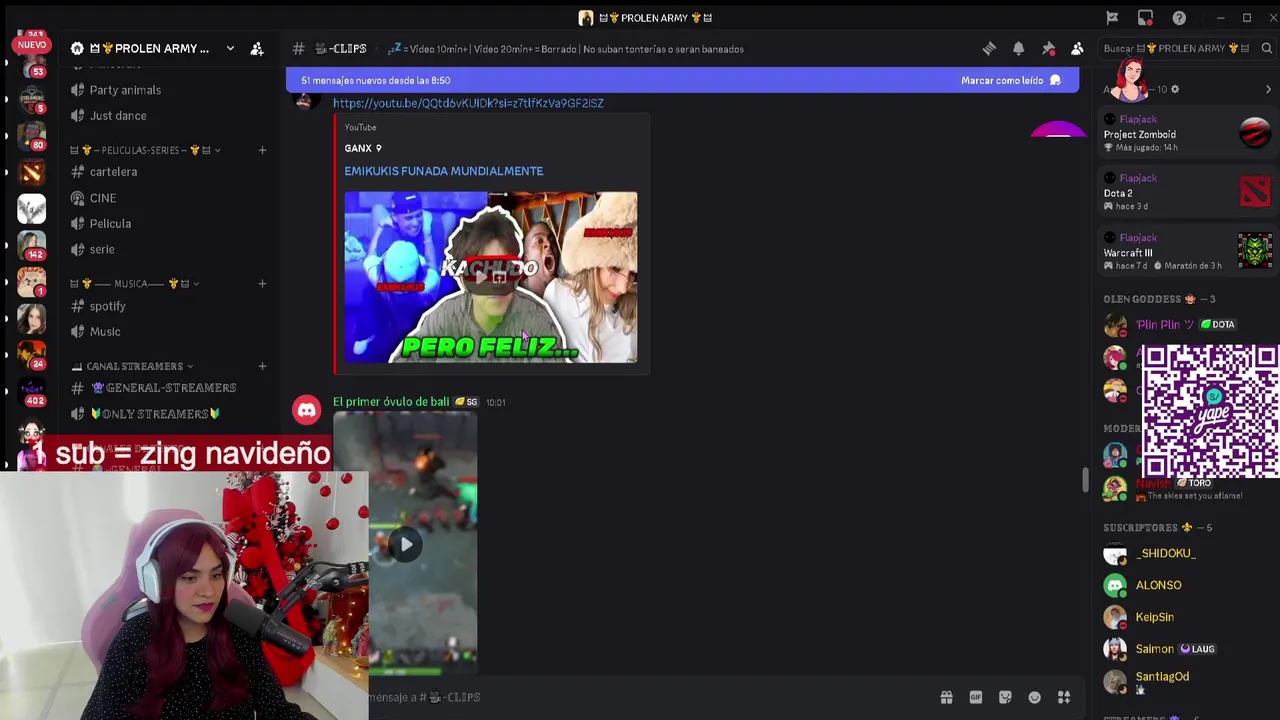Collapse the MUSICA category
Screen dimensions: 1280x720
coord(135,283)
